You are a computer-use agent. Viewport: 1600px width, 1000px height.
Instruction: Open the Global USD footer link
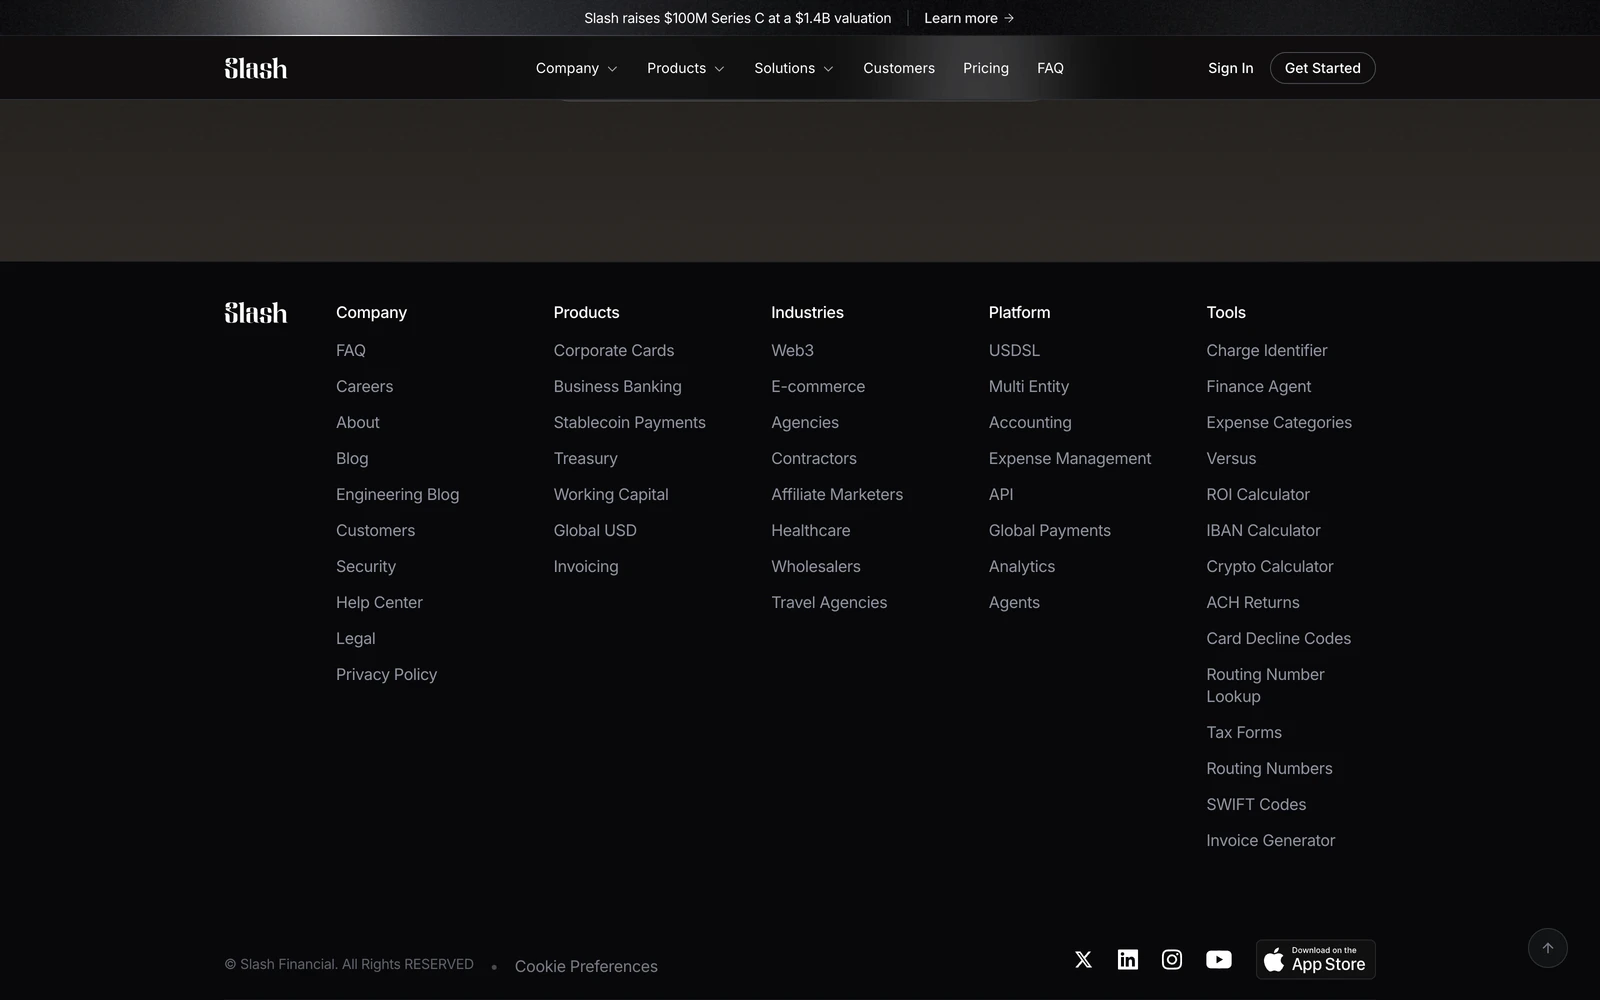[x=595, y=530]
